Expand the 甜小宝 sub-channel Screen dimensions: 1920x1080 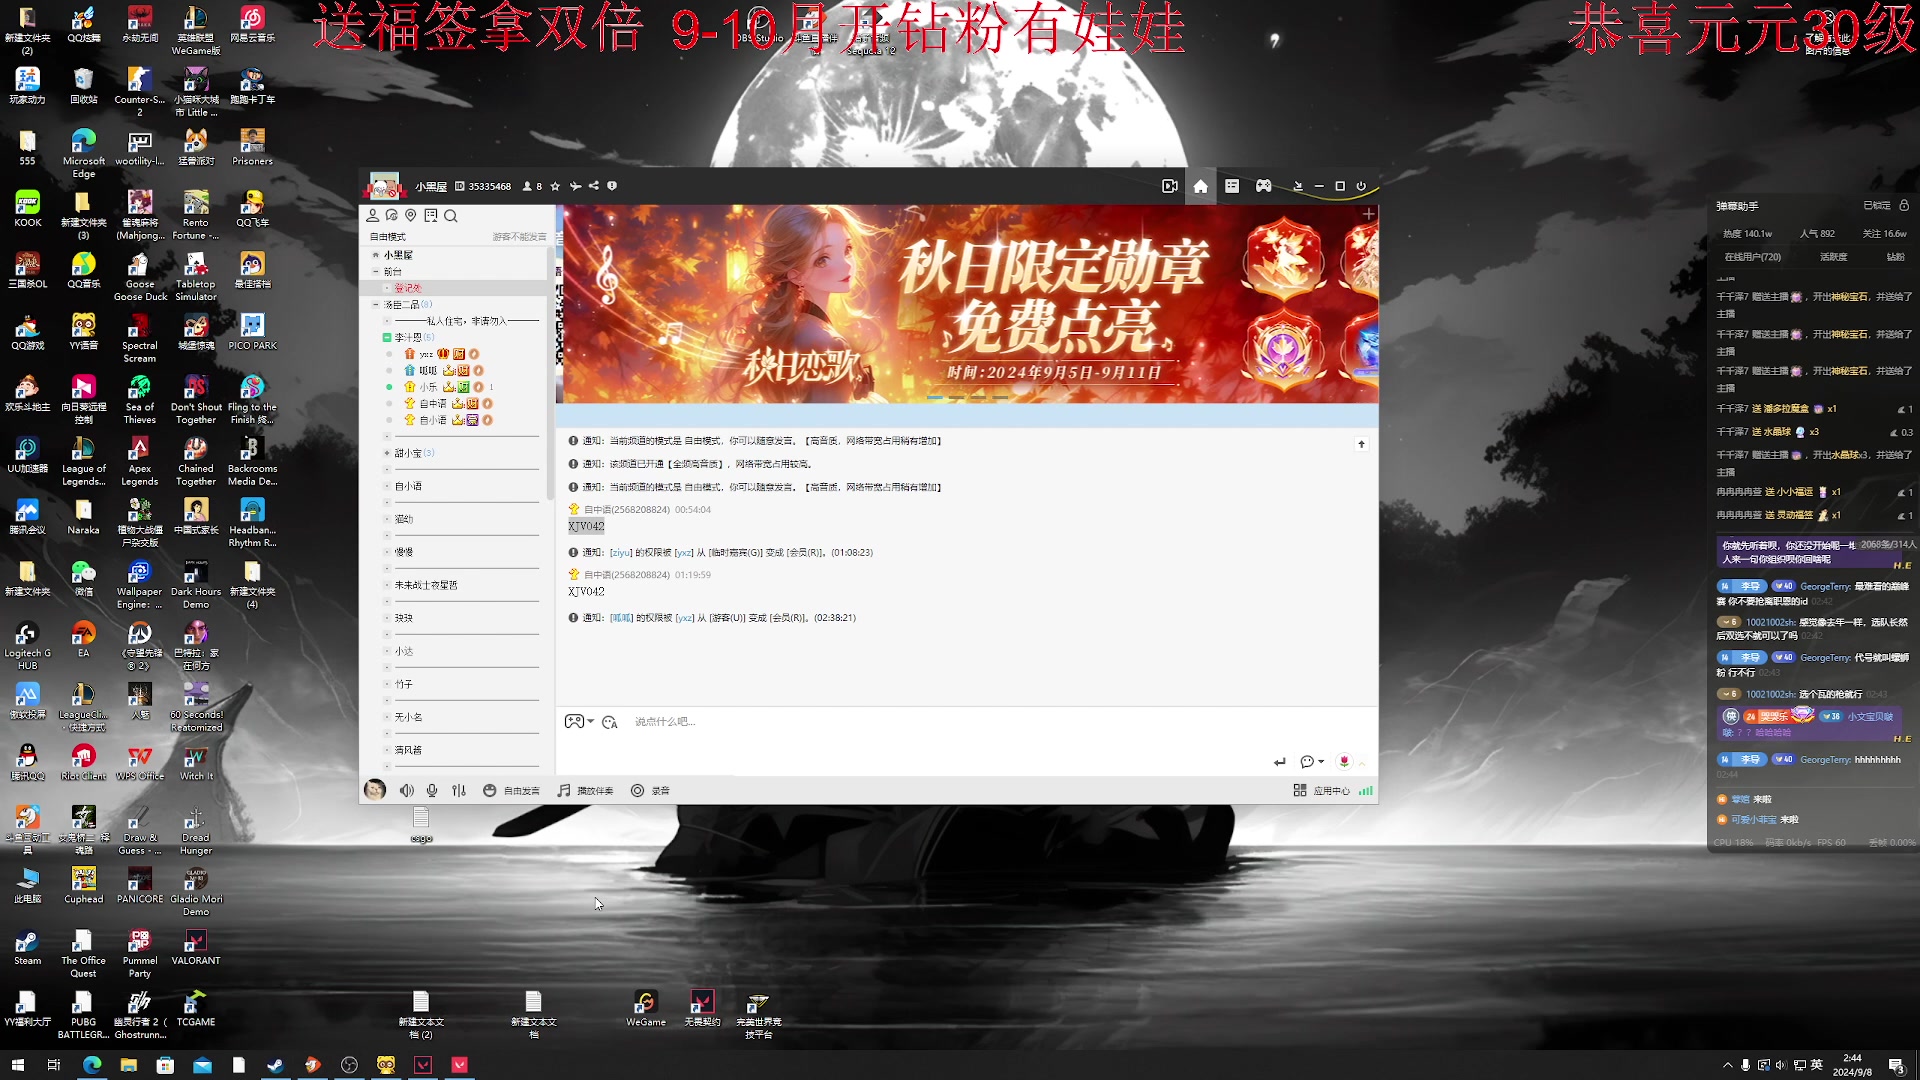click(x=387, y=453)
